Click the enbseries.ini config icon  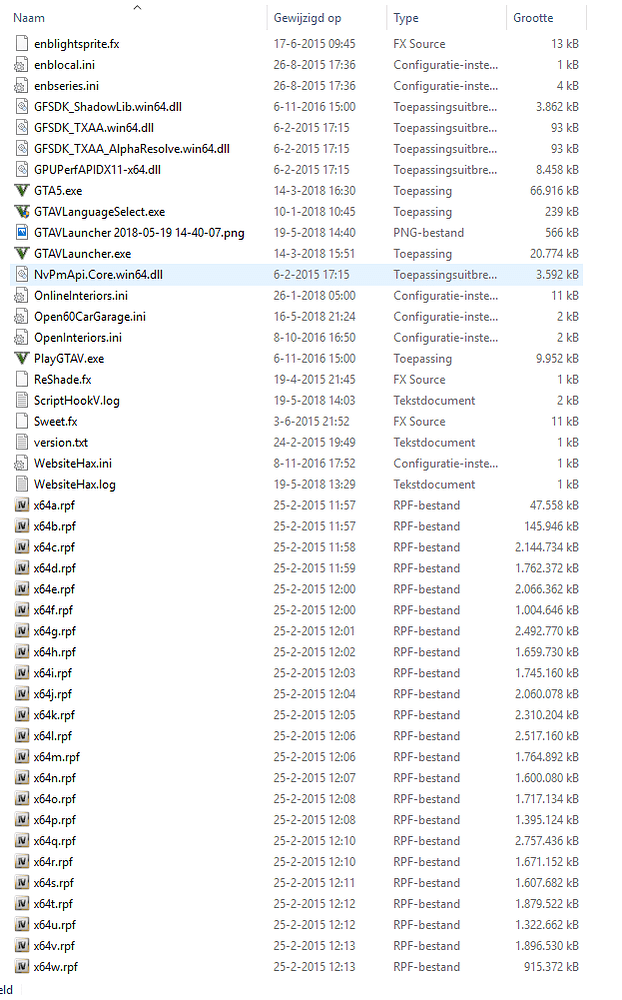[22, 86]
